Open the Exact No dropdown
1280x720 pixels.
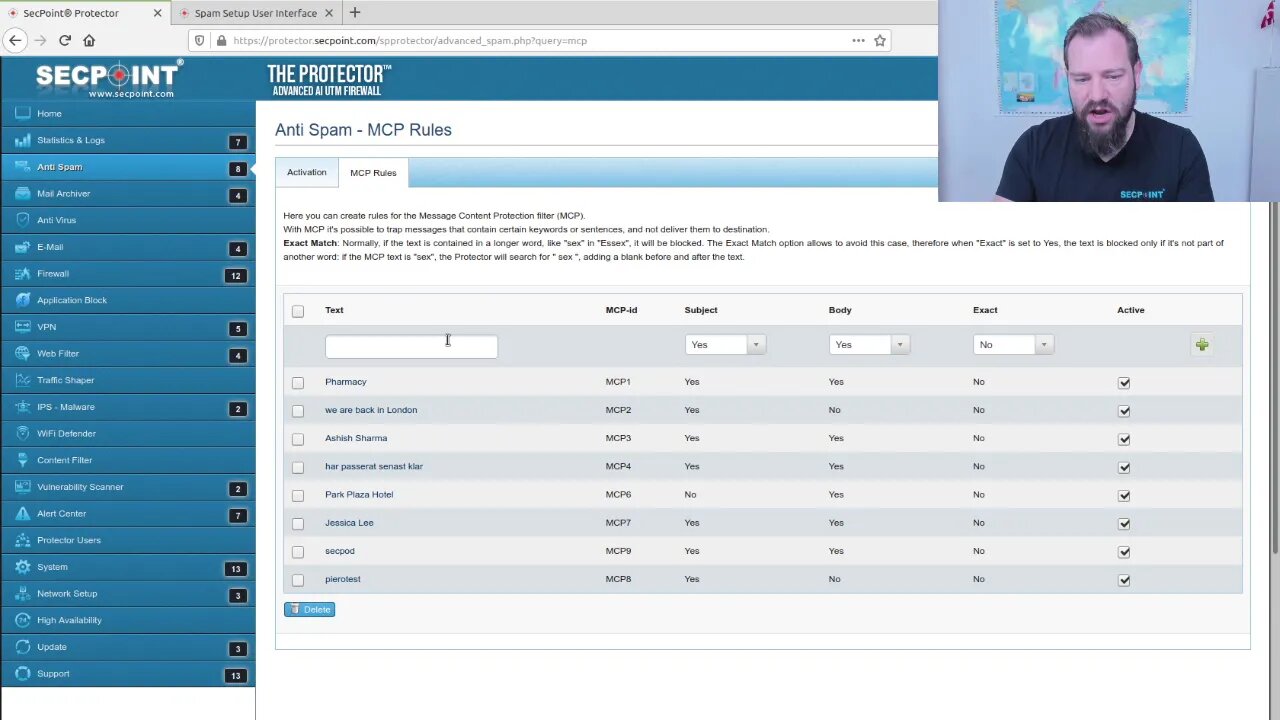[x=1013, y=344]
